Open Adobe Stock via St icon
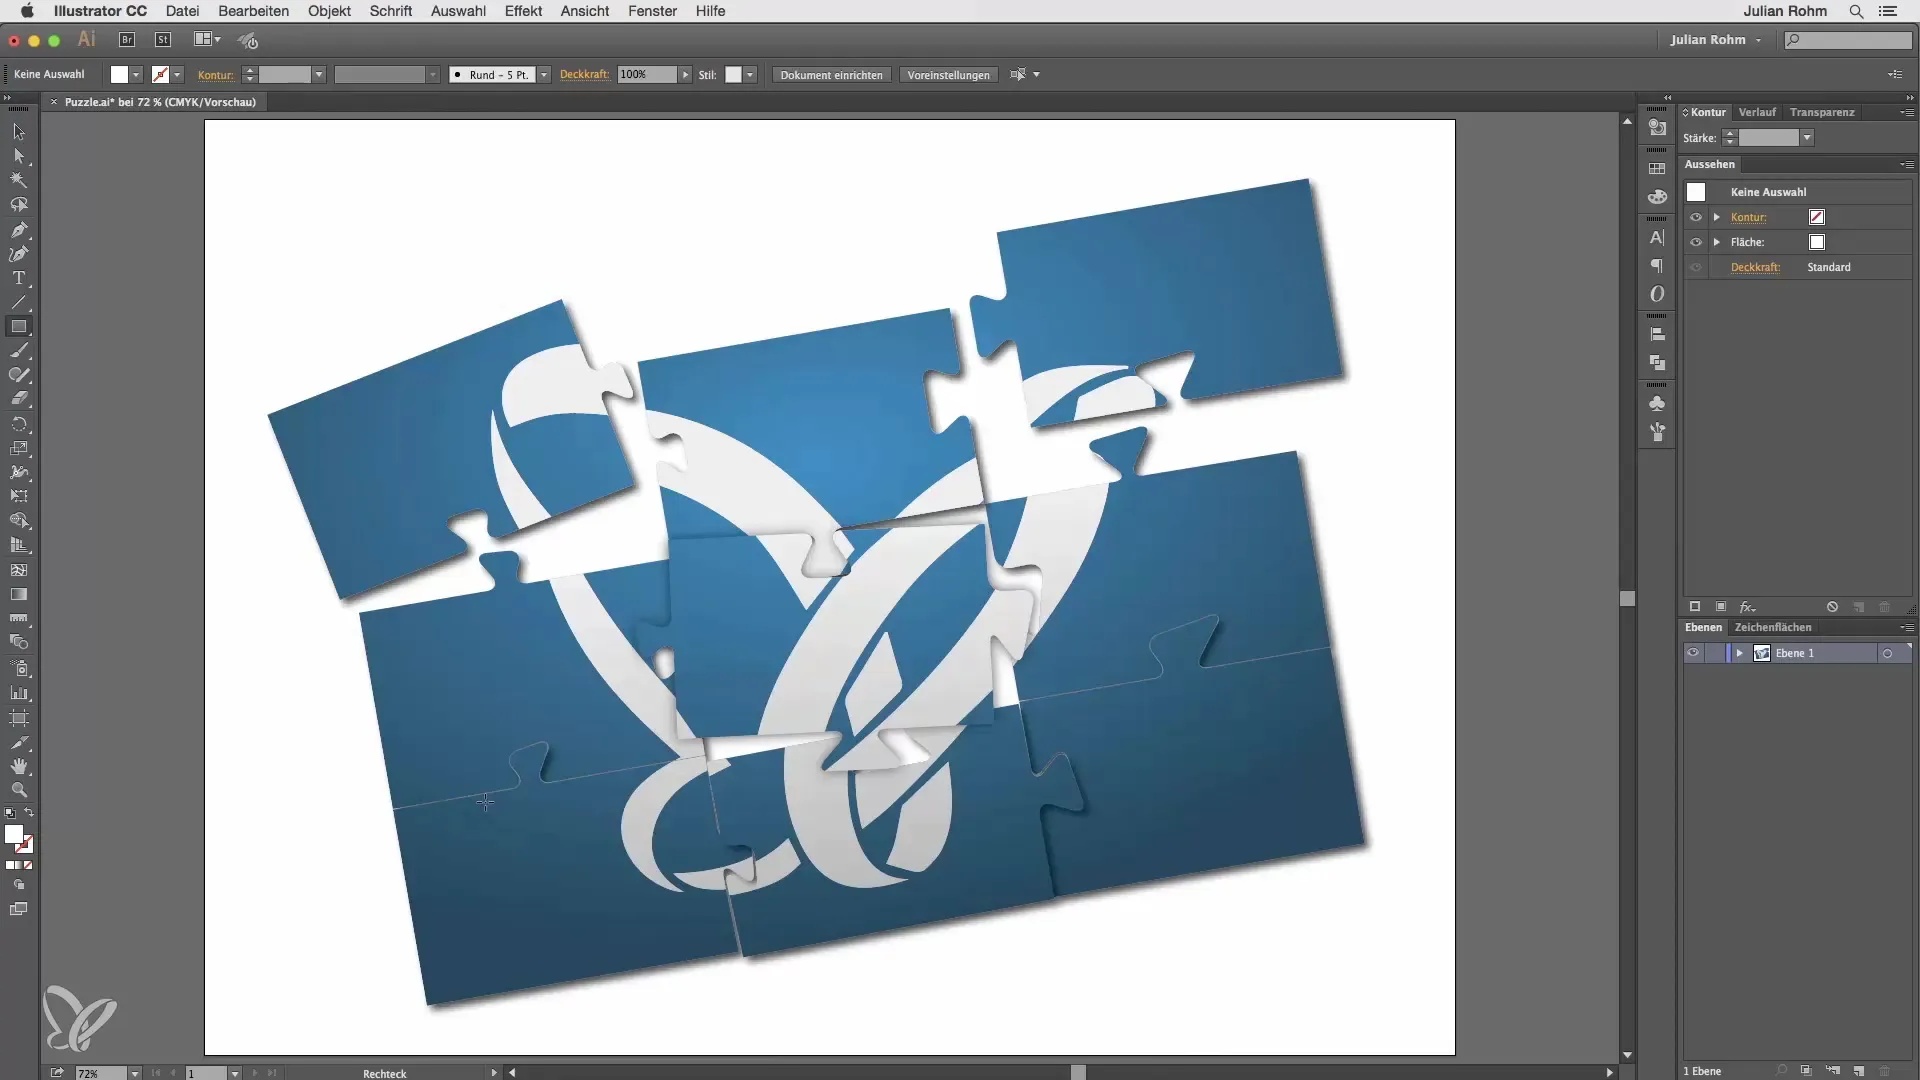This screenshot has height=1080, width=1920. click(x=163, y=40)
